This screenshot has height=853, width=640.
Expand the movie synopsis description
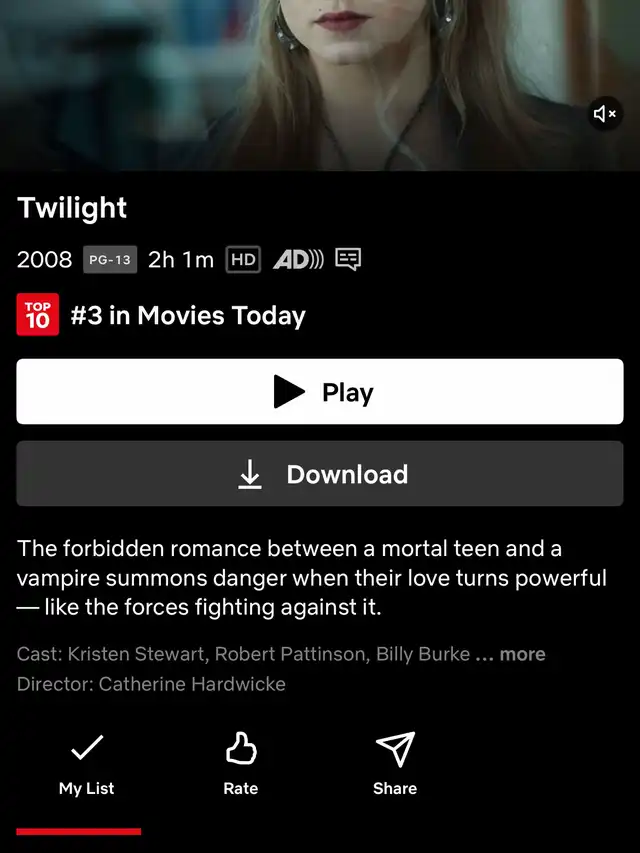tap(312, 578)
